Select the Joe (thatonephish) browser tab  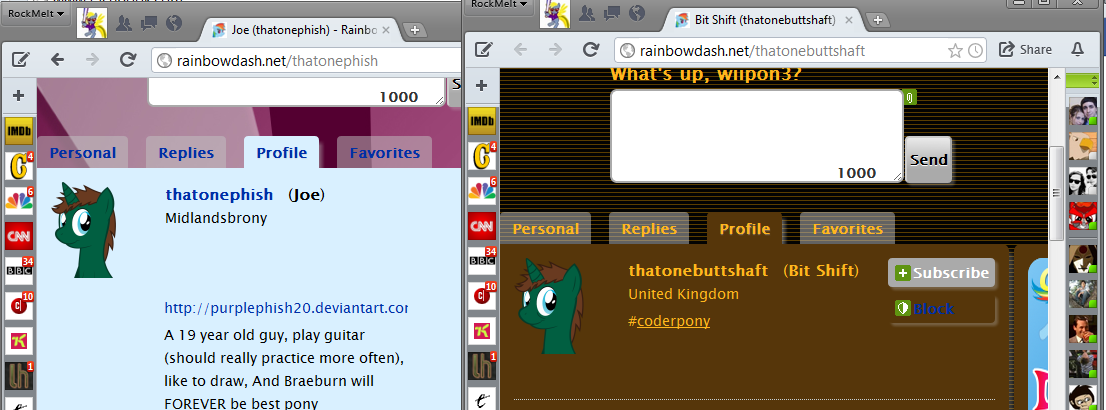pyautogui.click(x=303, y=30)
